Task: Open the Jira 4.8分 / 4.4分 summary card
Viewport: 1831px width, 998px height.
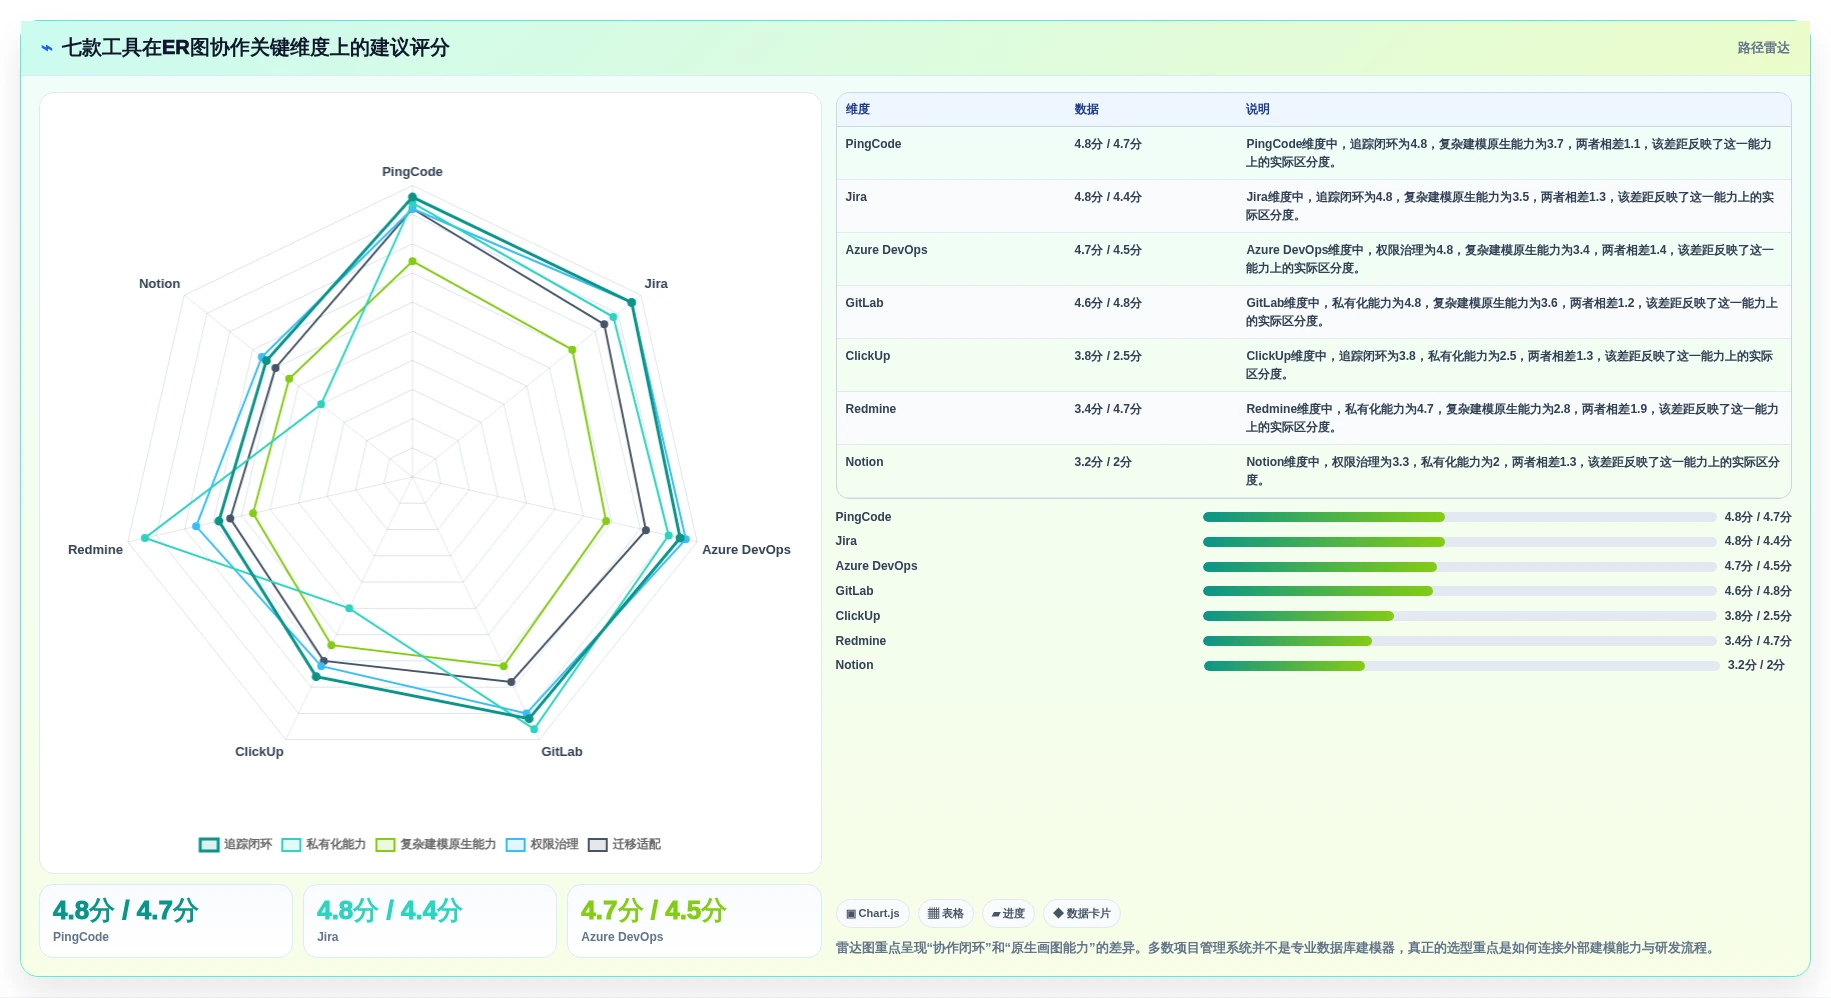Action: coord(430,921)
